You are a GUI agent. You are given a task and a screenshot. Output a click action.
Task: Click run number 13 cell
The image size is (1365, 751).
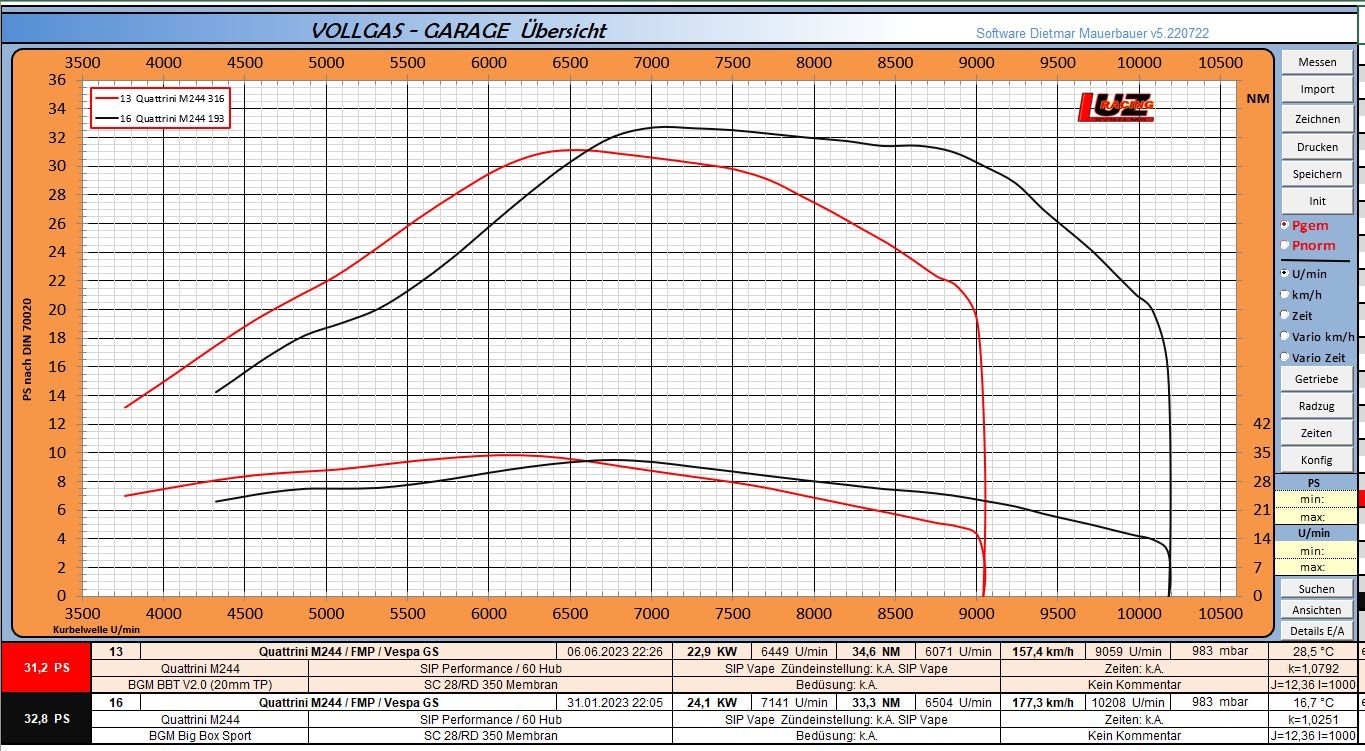coord(116,652)
